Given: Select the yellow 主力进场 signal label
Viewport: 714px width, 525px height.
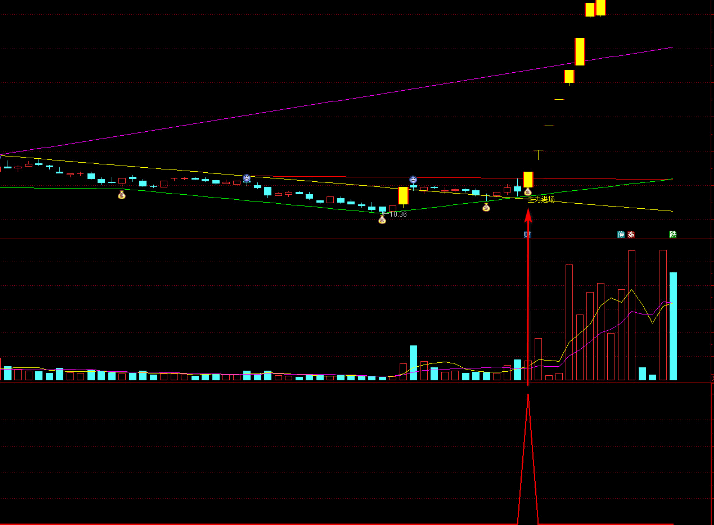Looking at the screenshot, I should click(541, 199).
